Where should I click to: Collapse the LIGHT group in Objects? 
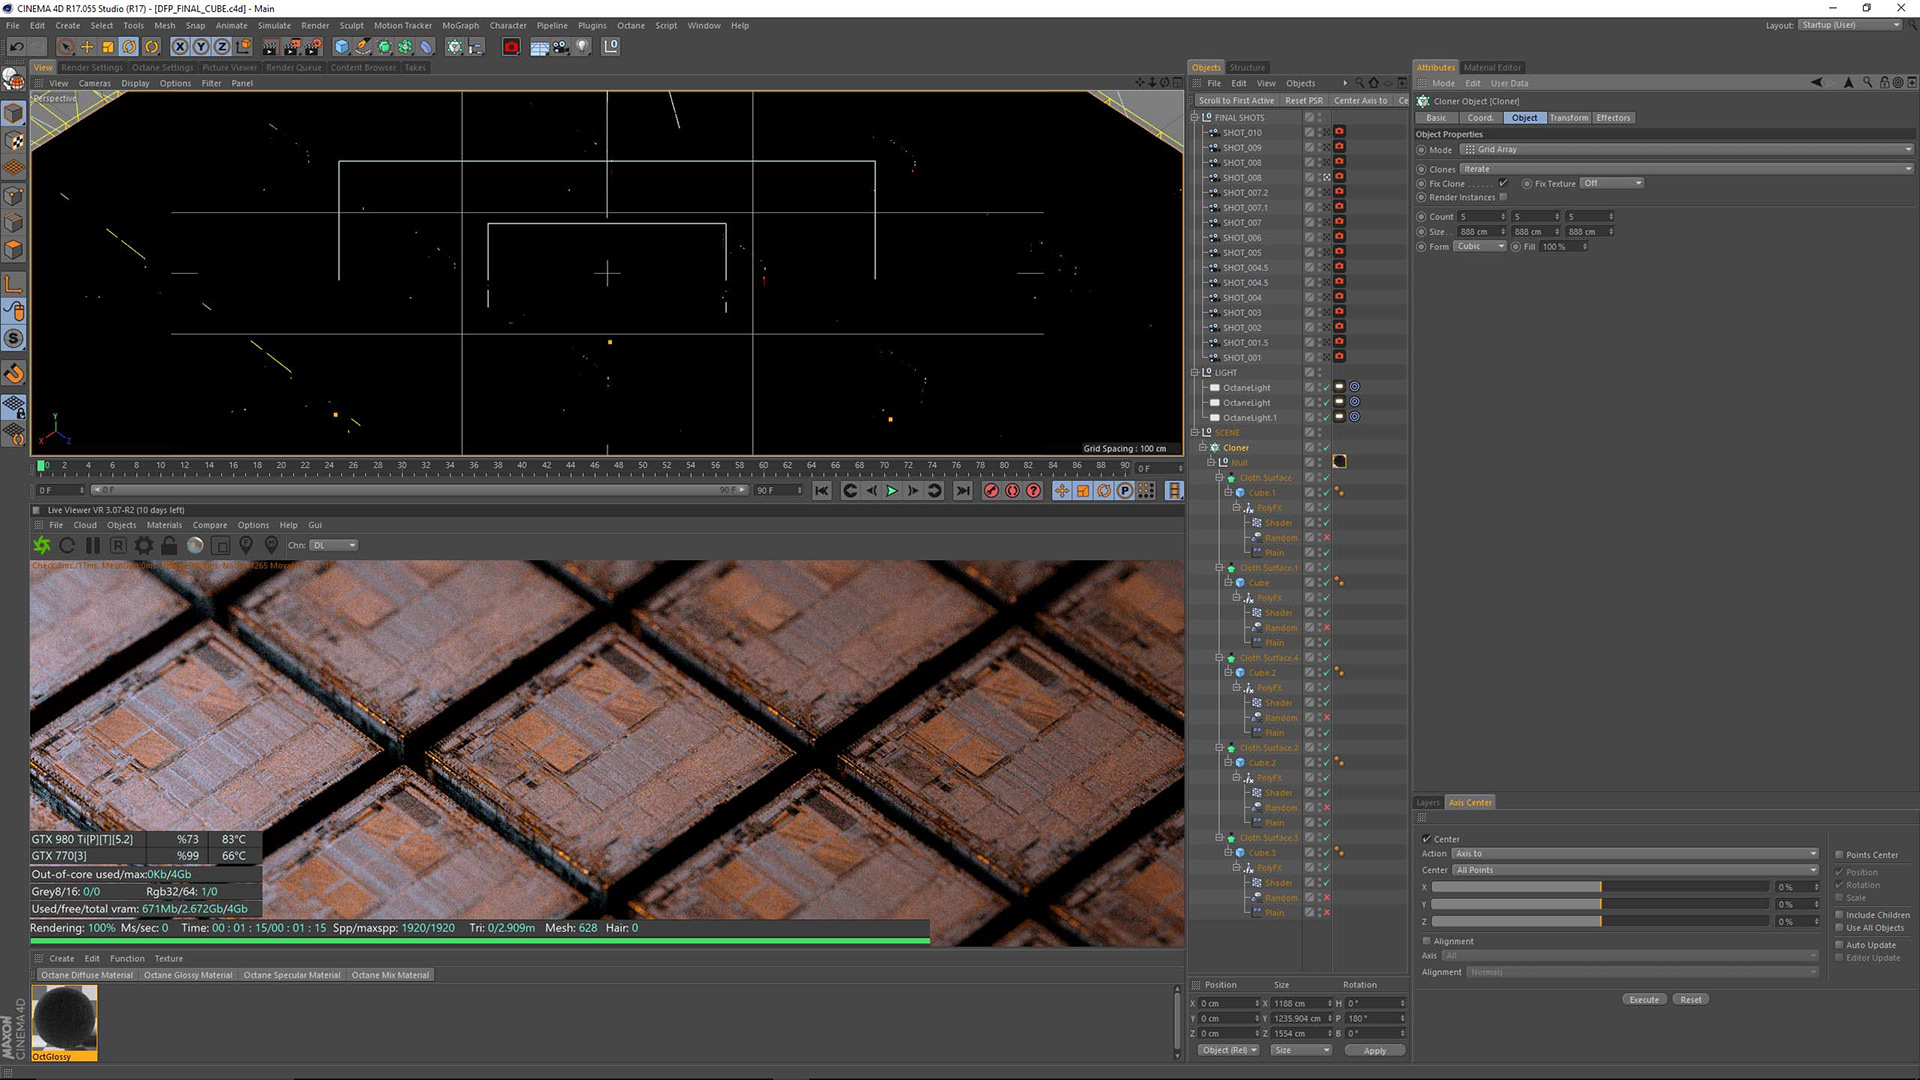(1194, 372)
